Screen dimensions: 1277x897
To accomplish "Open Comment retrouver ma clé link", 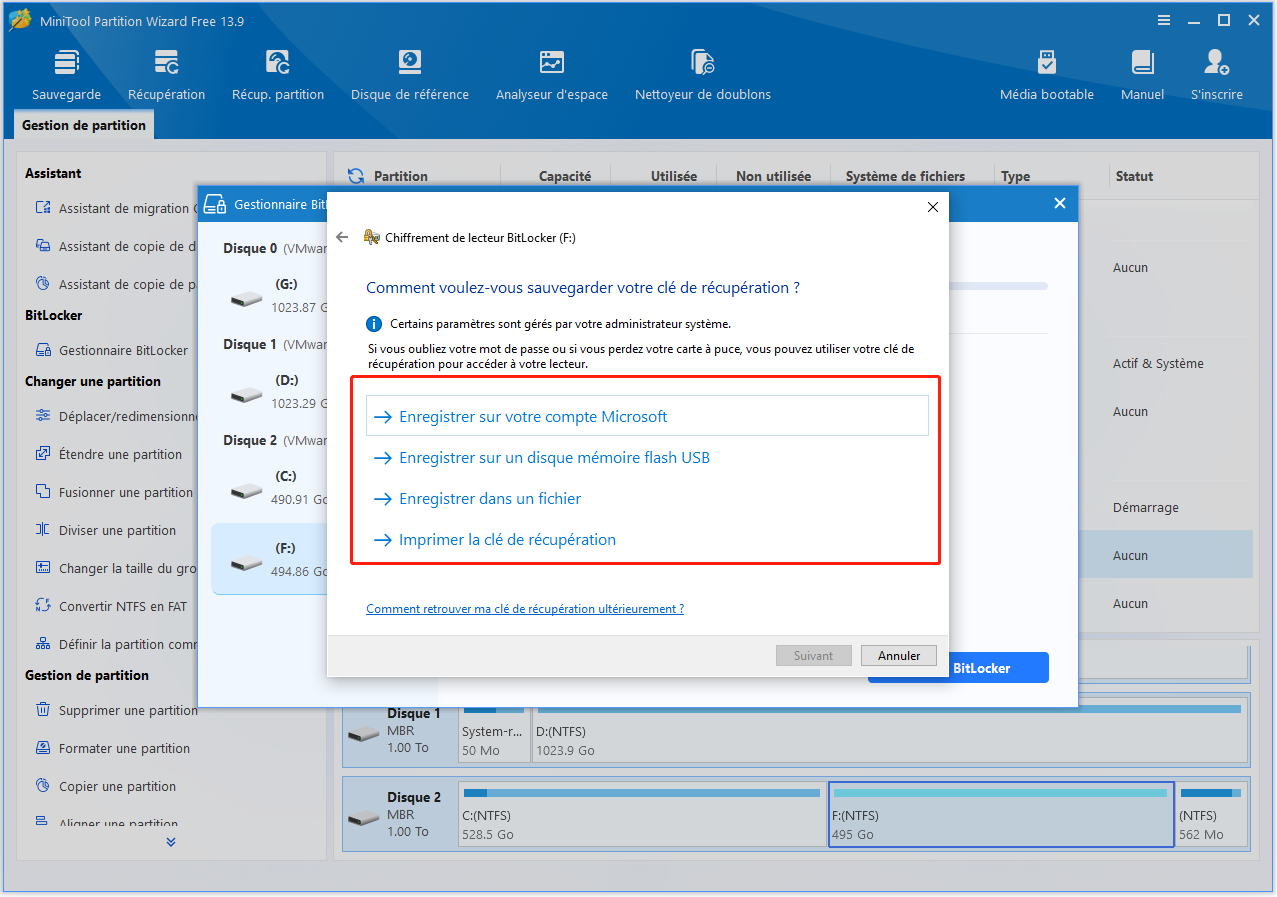I will [x=525, y=608].
